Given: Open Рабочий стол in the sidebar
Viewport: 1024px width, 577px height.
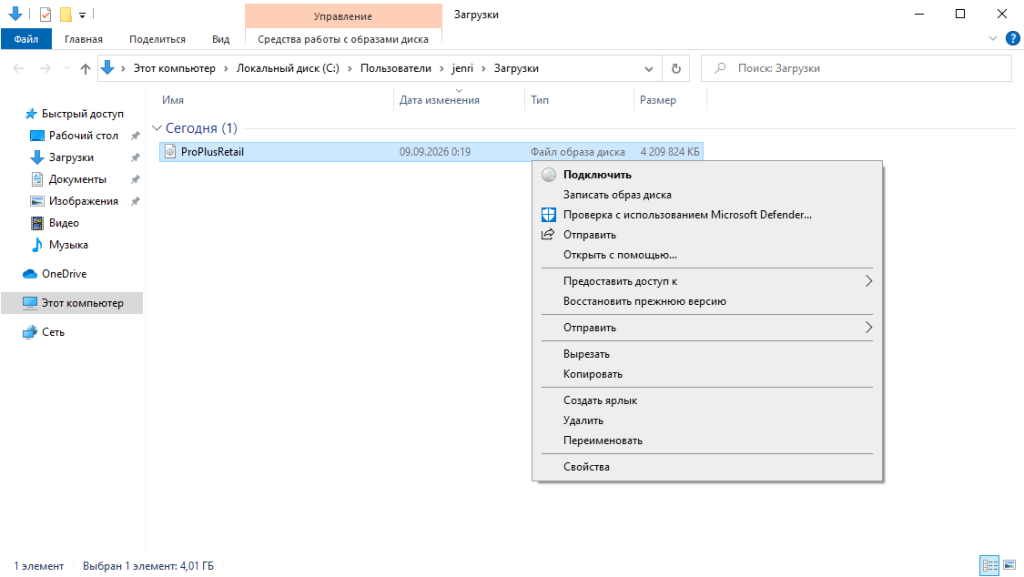Looking at the screenshot, I should pos(84,135).
